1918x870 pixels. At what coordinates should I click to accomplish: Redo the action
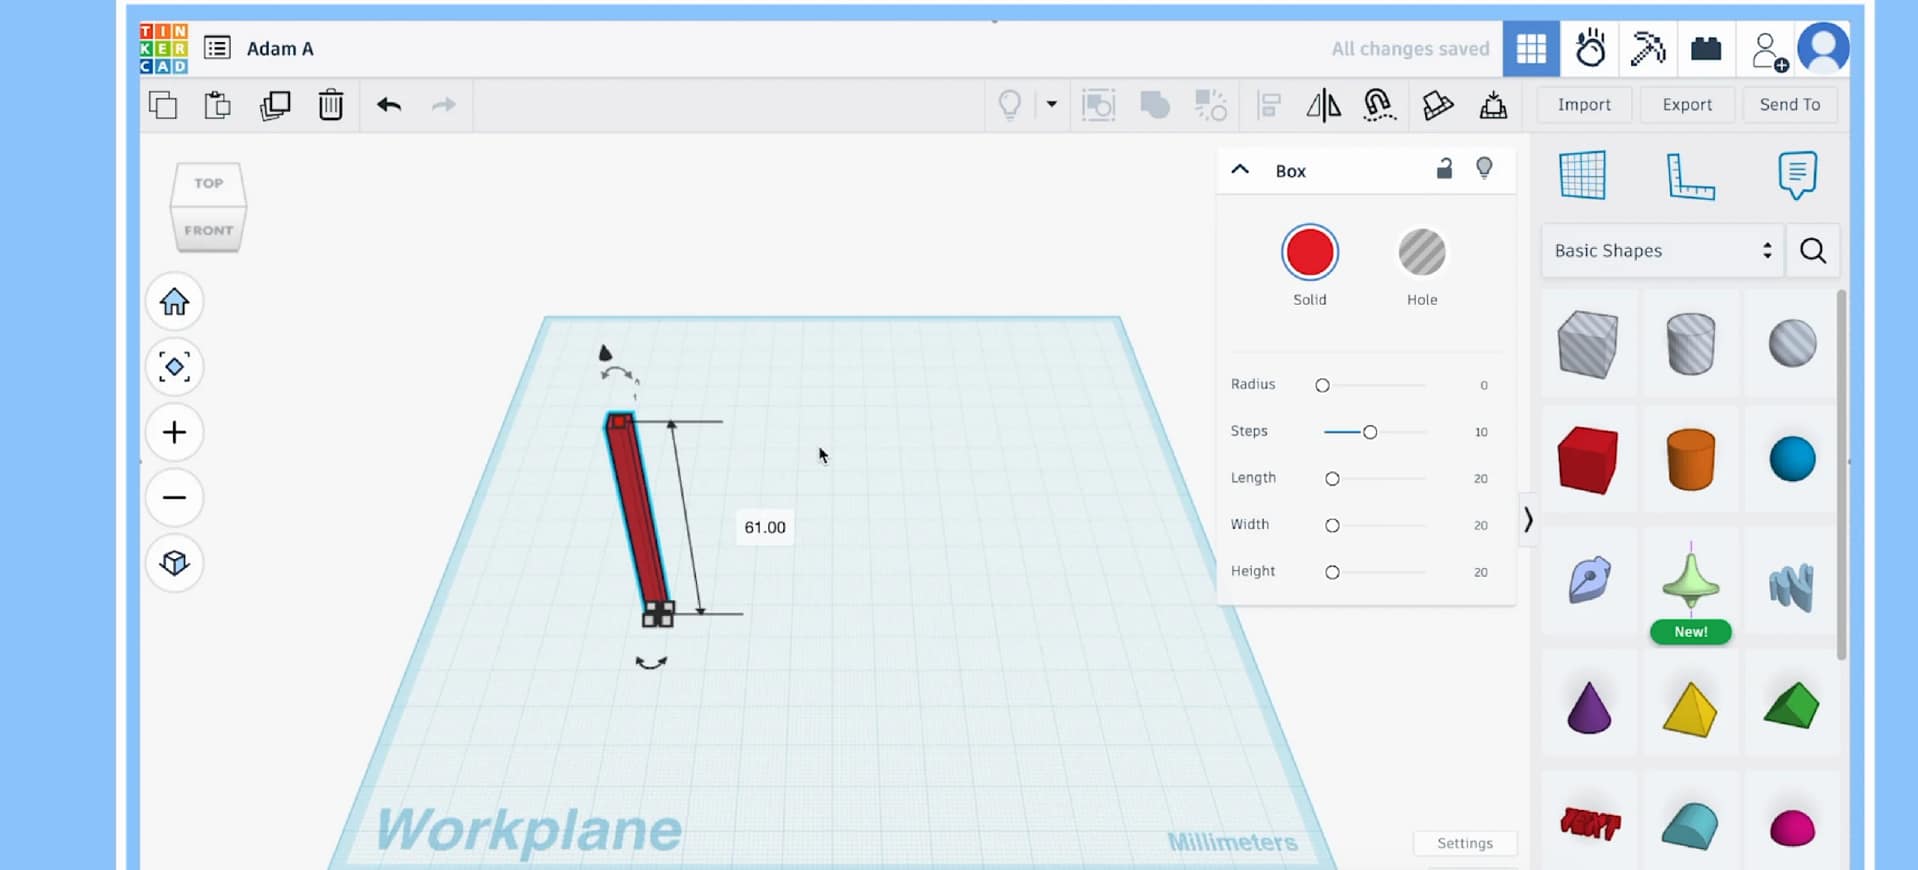click(x=444, y=104)
